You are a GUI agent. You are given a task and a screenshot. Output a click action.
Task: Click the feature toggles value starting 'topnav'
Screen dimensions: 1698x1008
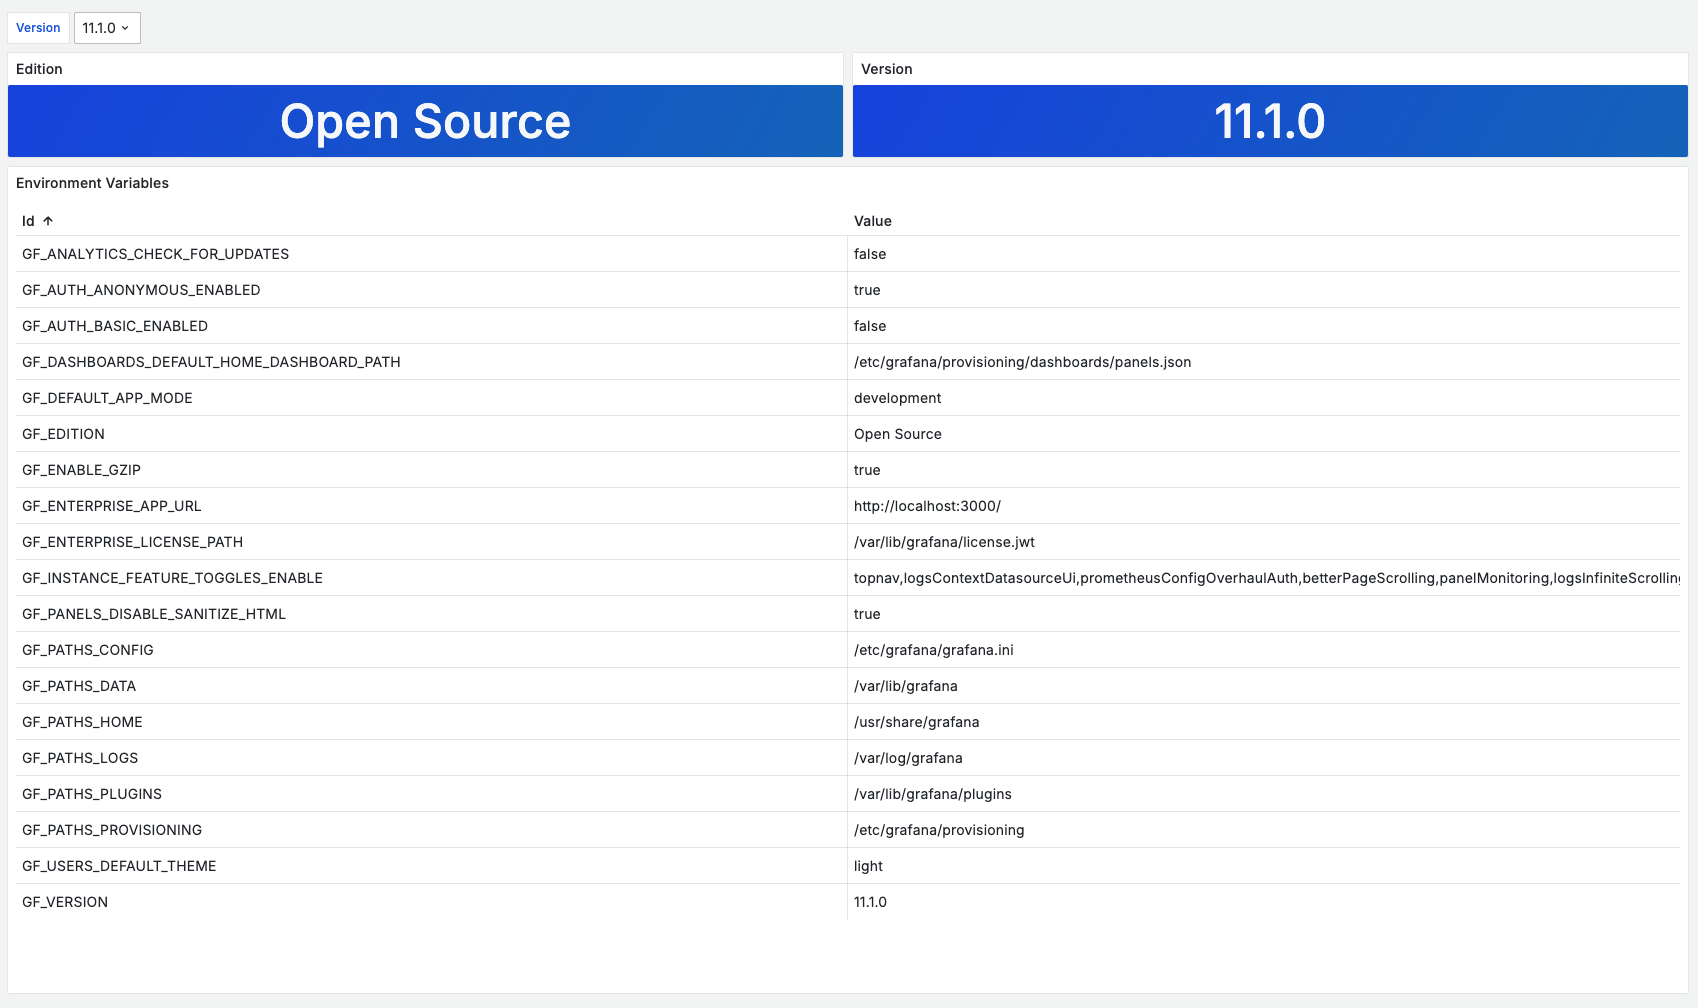pyautogui.click(x=1266, y=578)
